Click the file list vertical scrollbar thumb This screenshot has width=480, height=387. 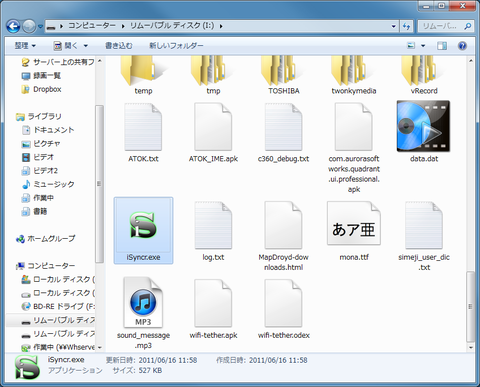[x=470, y=307]
